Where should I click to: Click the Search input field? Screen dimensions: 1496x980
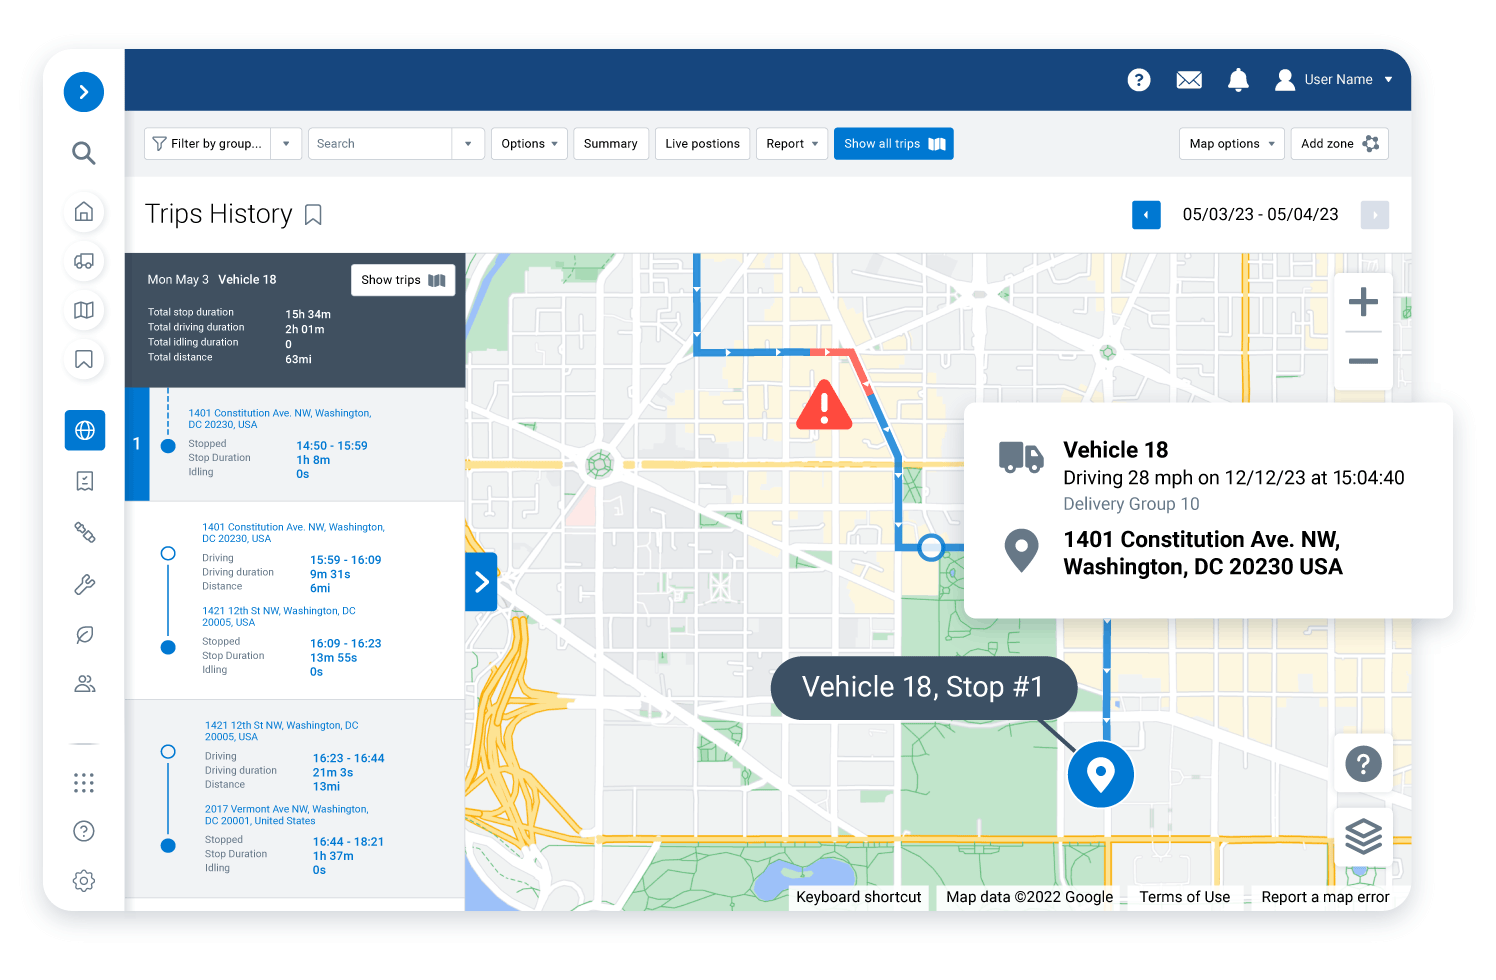coord(380,144)
